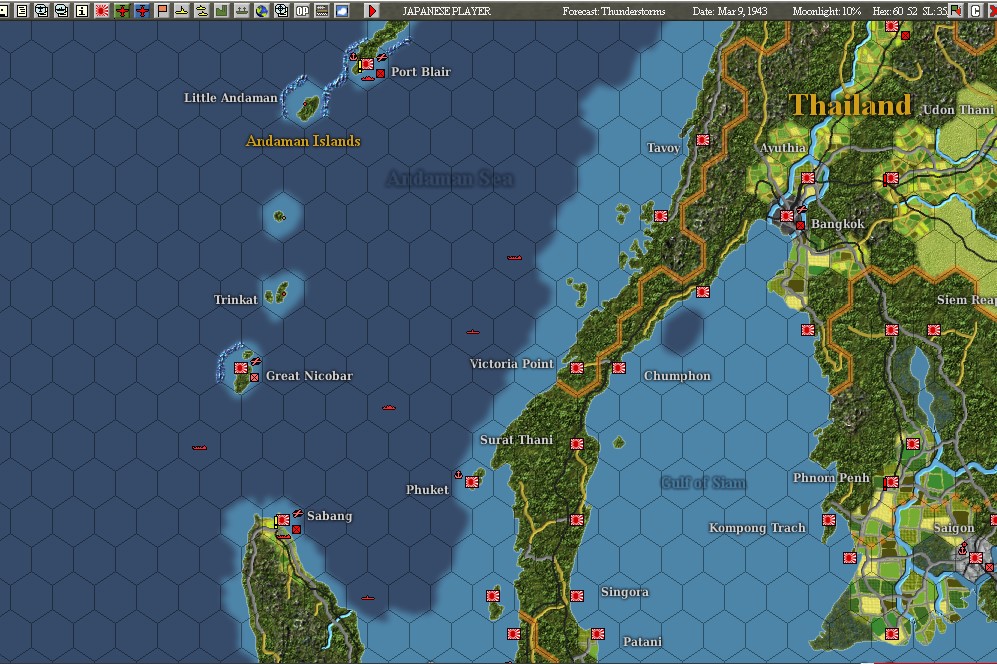Select the Chumphon base flag marker
Image resolution: width=997 pixels, height=664 pixels.
coord(619,368)
